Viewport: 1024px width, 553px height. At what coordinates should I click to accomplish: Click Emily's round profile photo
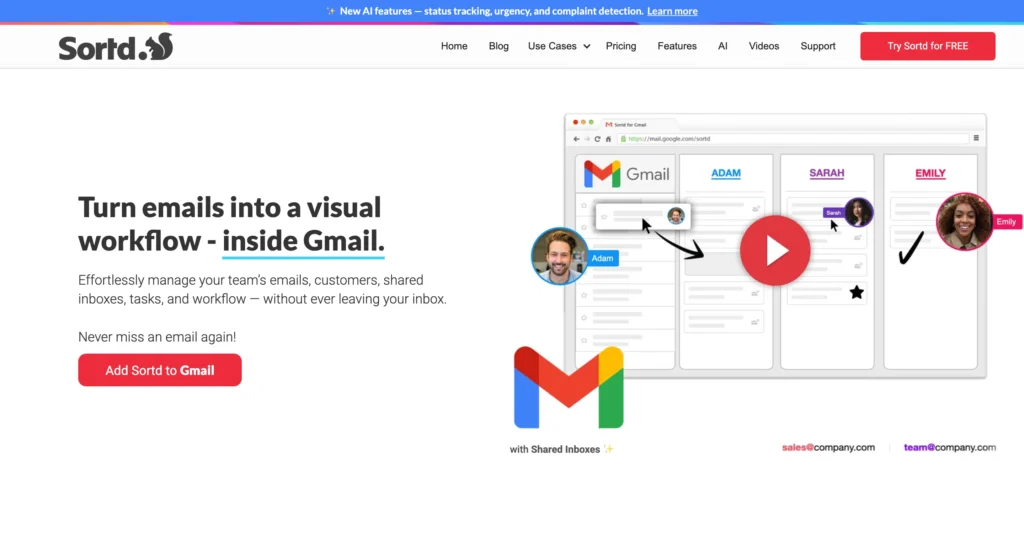964,221
